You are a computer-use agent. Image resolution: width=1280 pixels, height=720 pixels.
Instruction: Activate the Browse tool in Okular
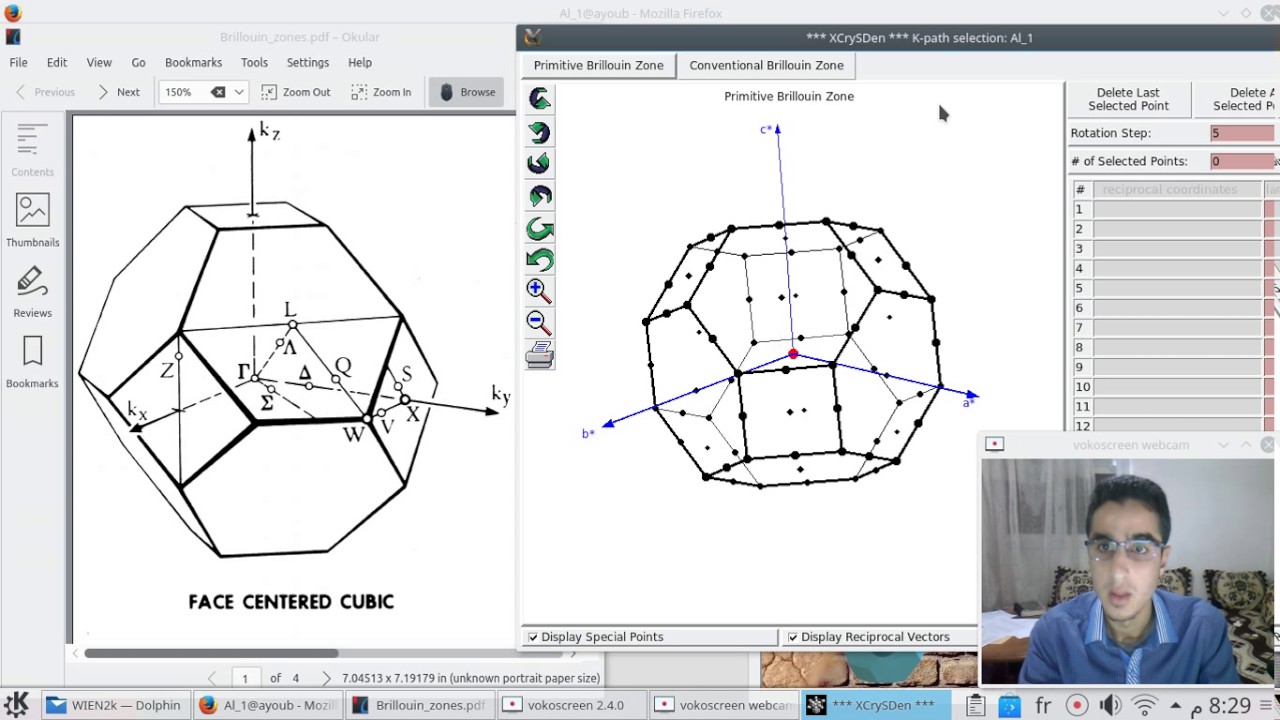point(467,92)
